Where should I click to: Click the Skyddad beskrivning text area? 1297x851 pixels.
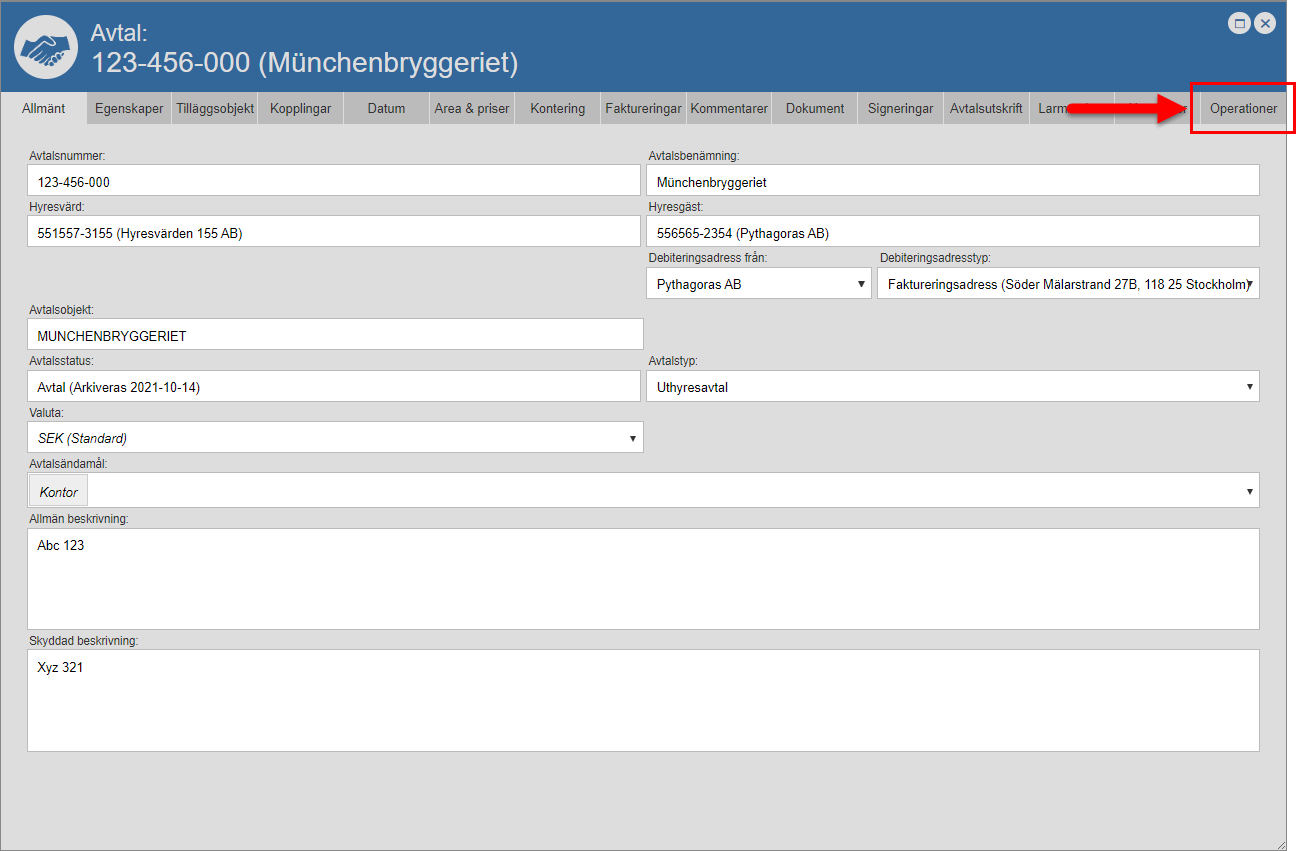pyautogui.click(x=642, y=700)
